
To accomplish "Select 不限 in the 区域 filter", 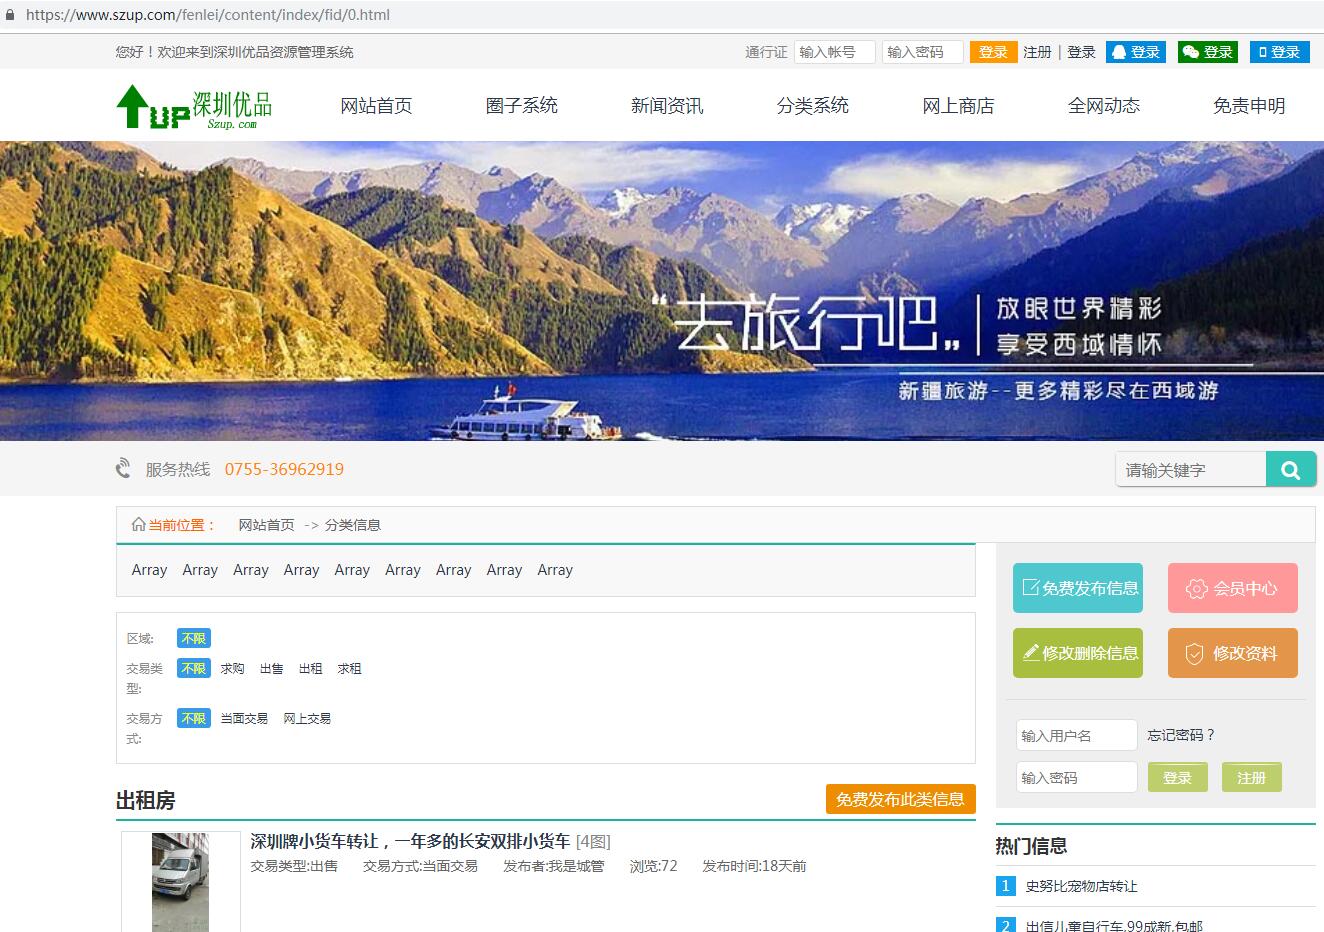I will coord(194,638).
